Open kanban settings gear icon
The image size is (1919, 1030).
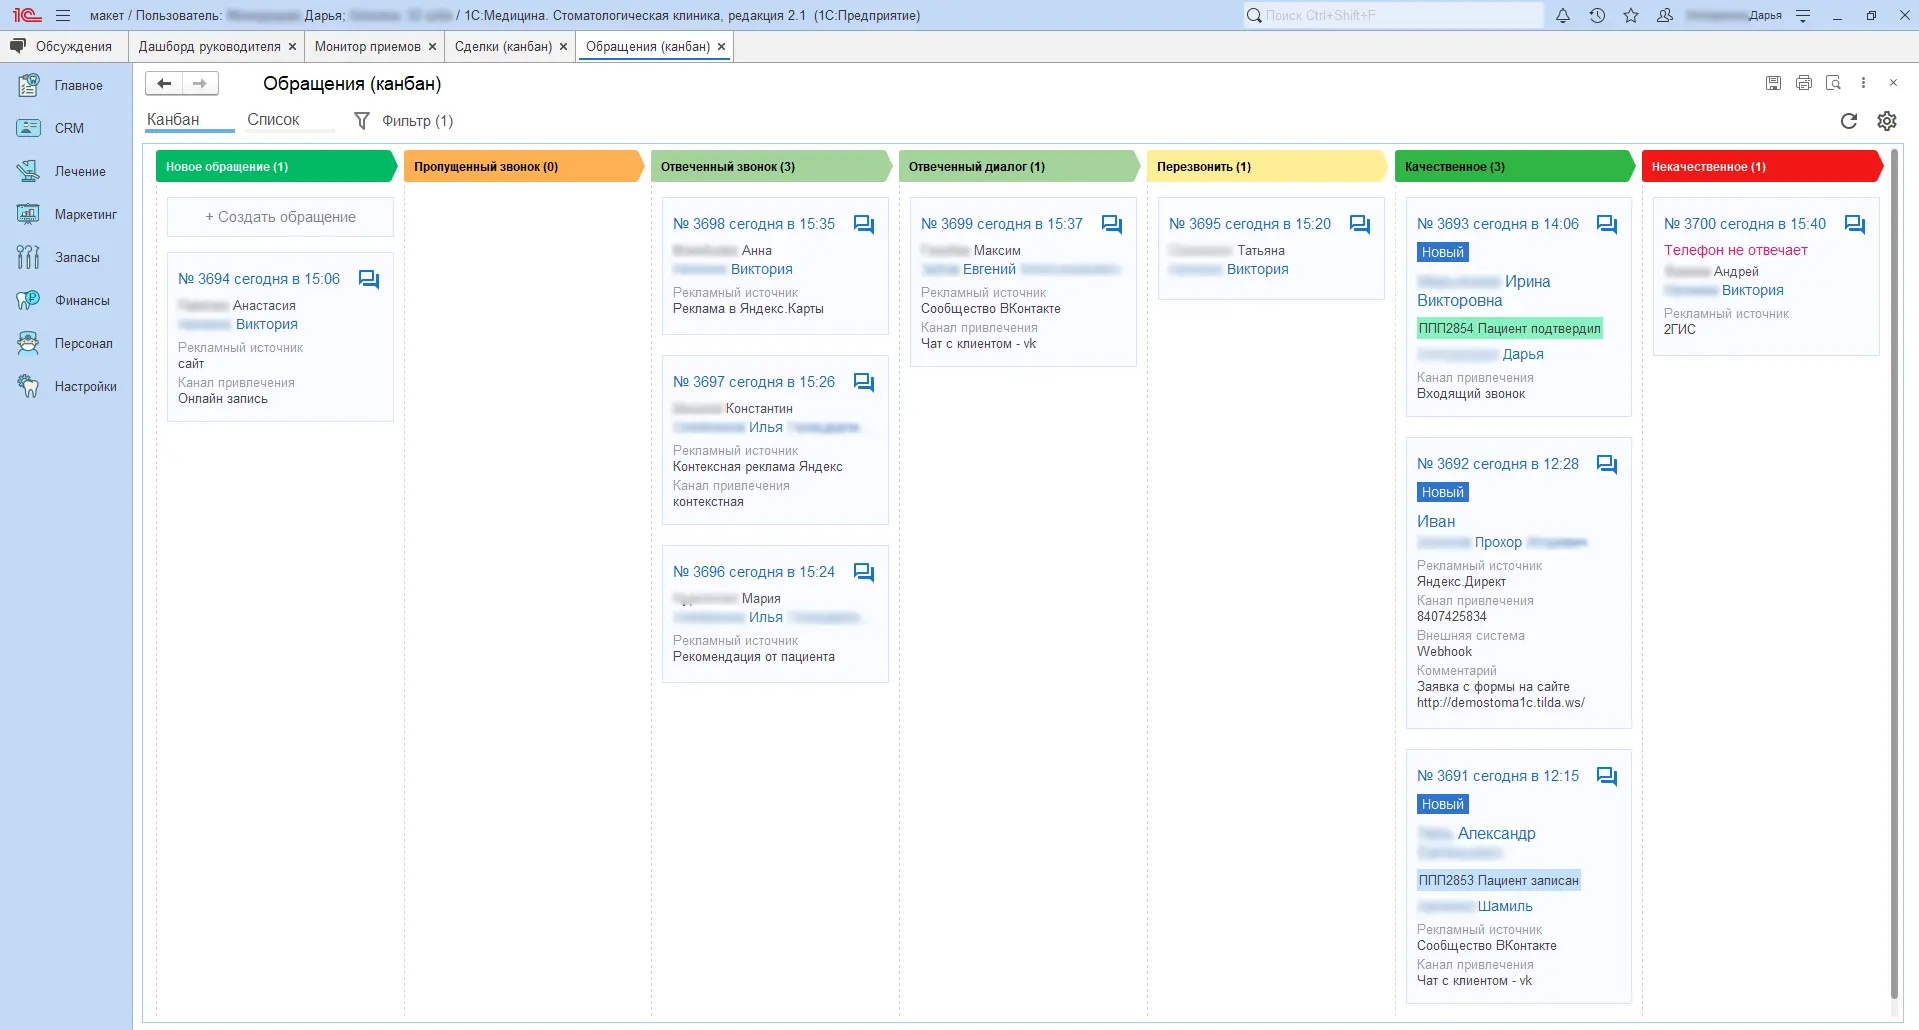coord(1886,121)
